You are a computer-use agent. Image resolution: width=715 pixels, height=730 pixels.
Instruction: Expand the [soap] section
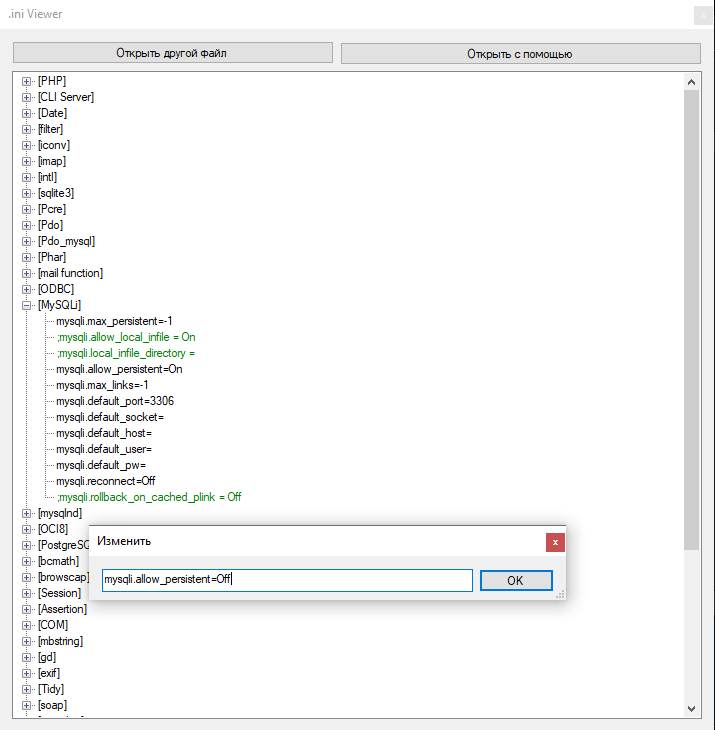(27, 705)
